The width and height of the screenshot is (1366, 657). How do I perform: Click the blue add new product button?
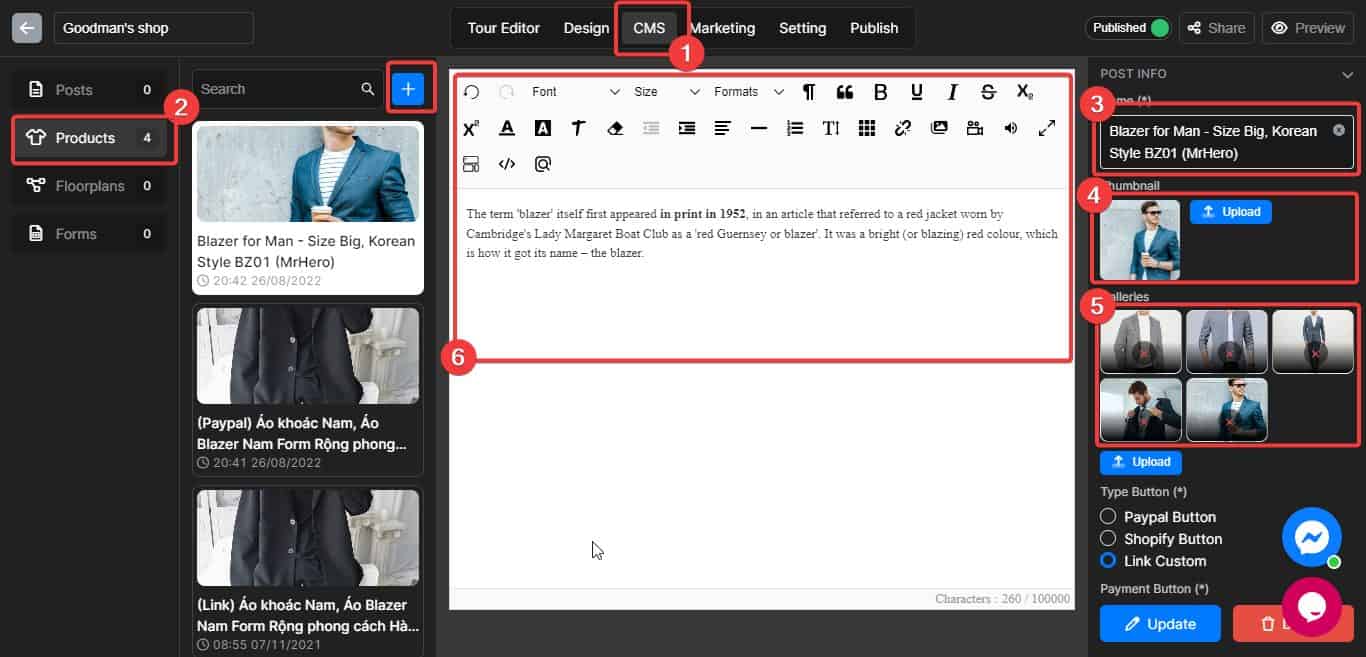[407, 89]
